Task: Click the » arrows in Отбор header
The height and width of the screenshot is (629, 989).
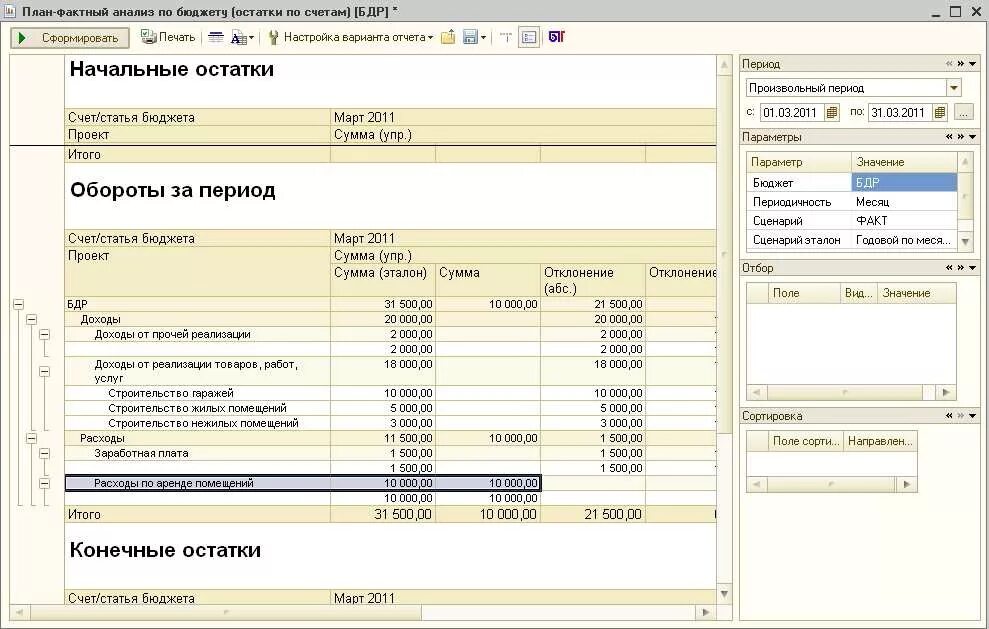Action: point(961,267)
